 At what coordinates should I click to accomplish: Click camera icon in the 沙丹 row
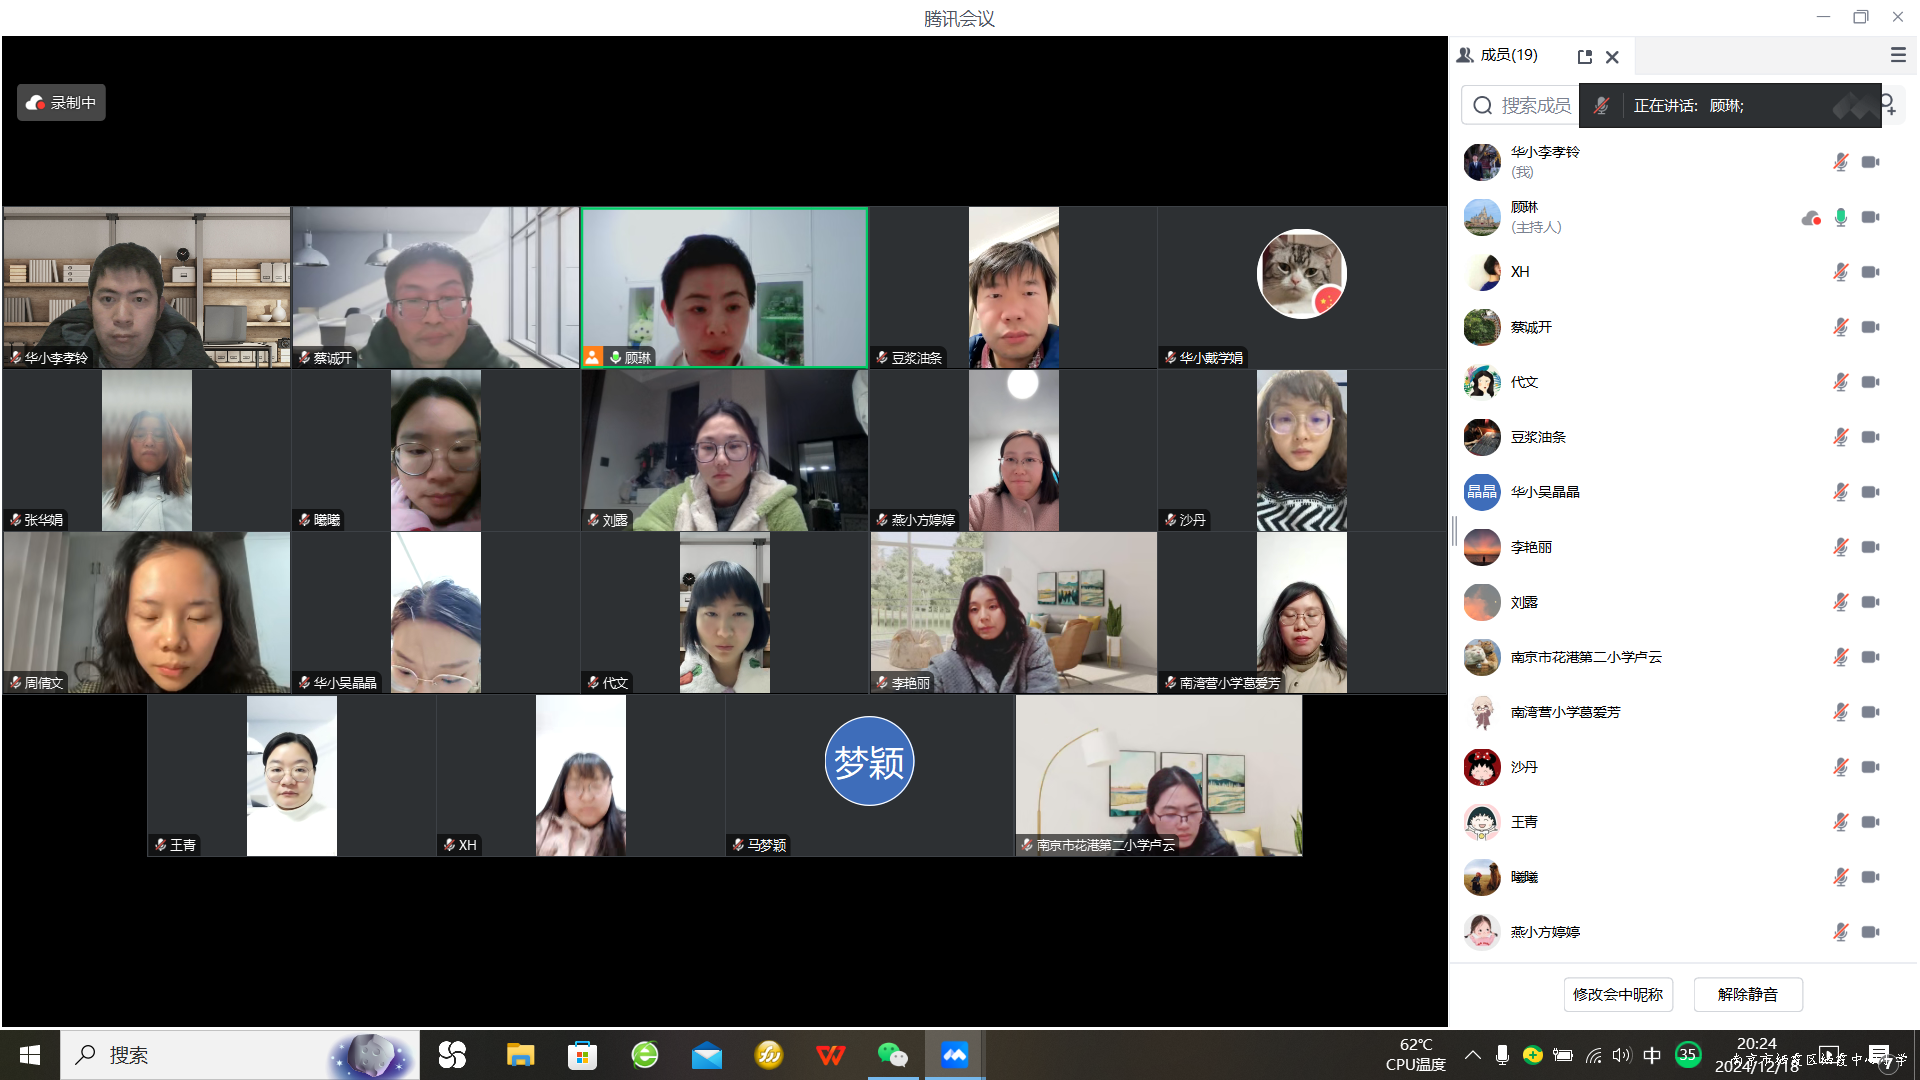[1871, 767]
